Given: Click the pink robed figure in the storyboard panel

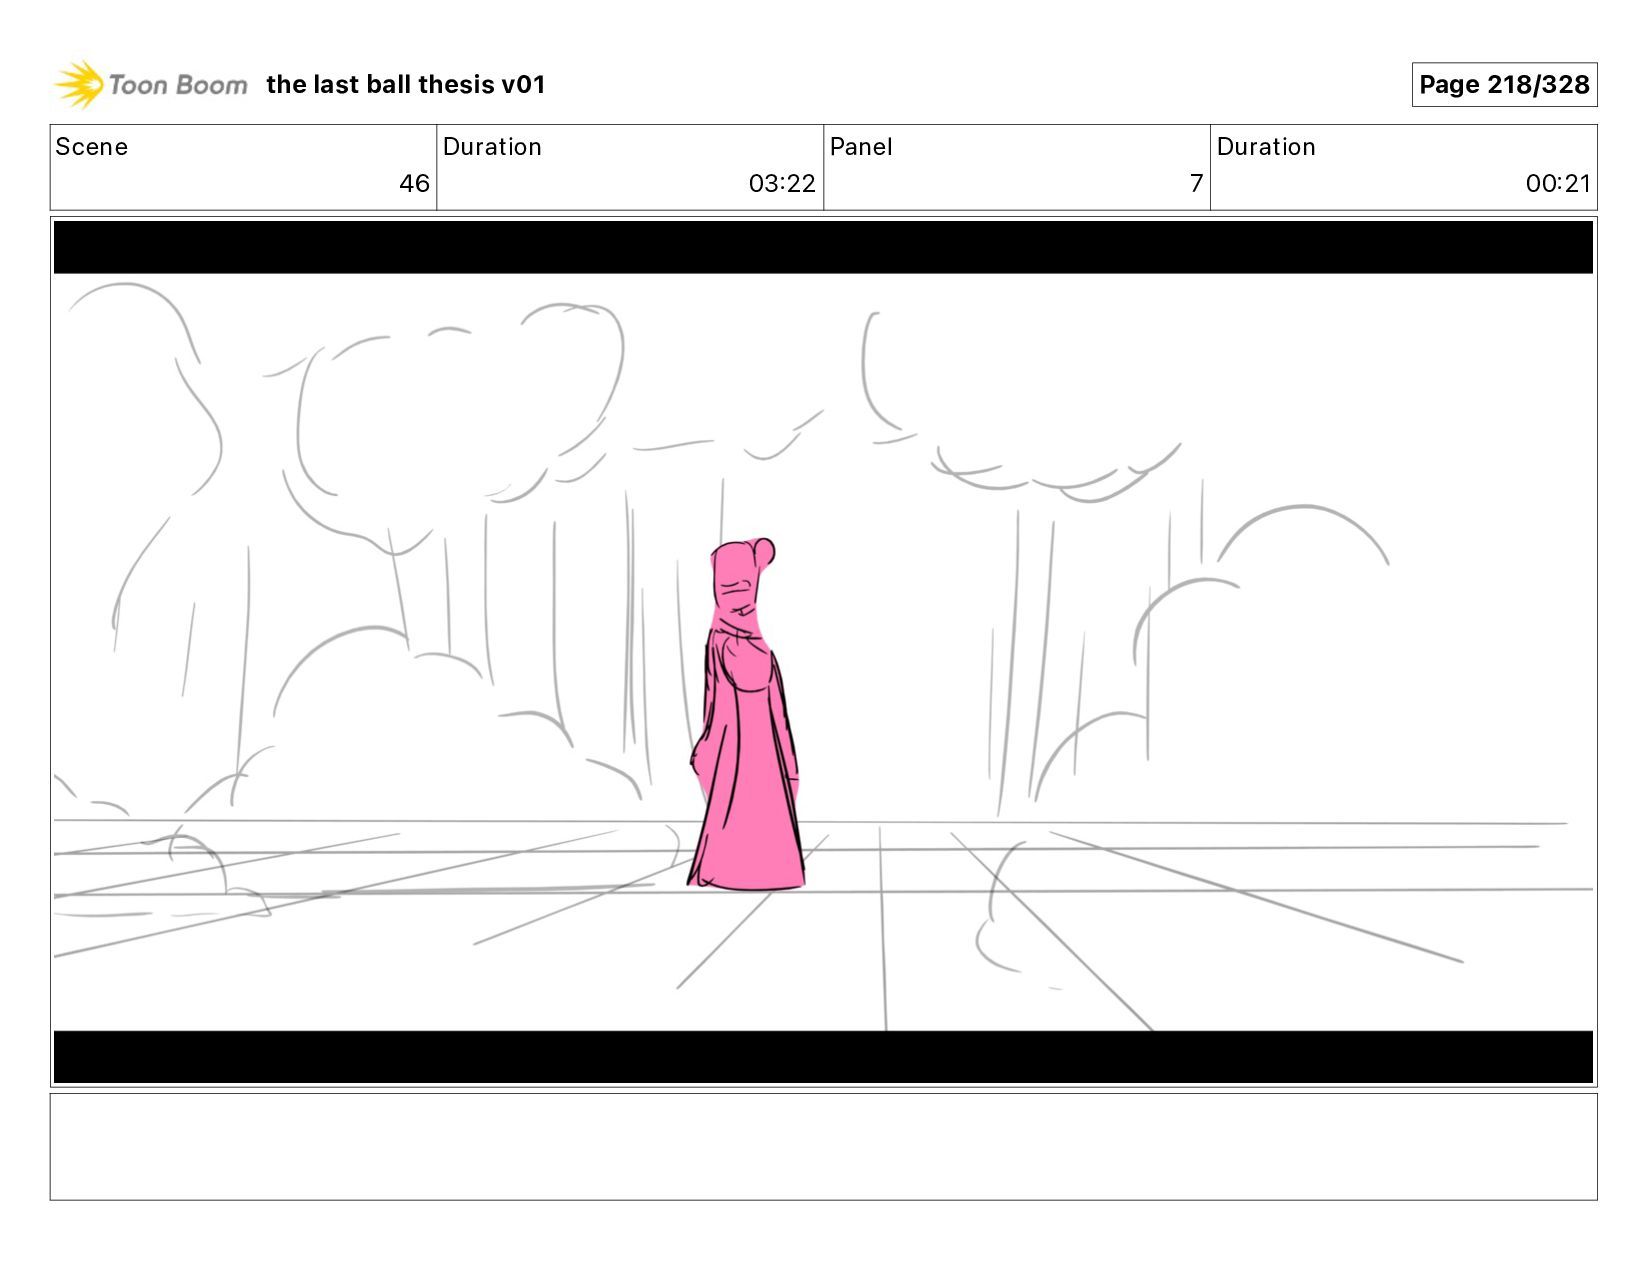Looking at the screenshot, I should [747, 715].
